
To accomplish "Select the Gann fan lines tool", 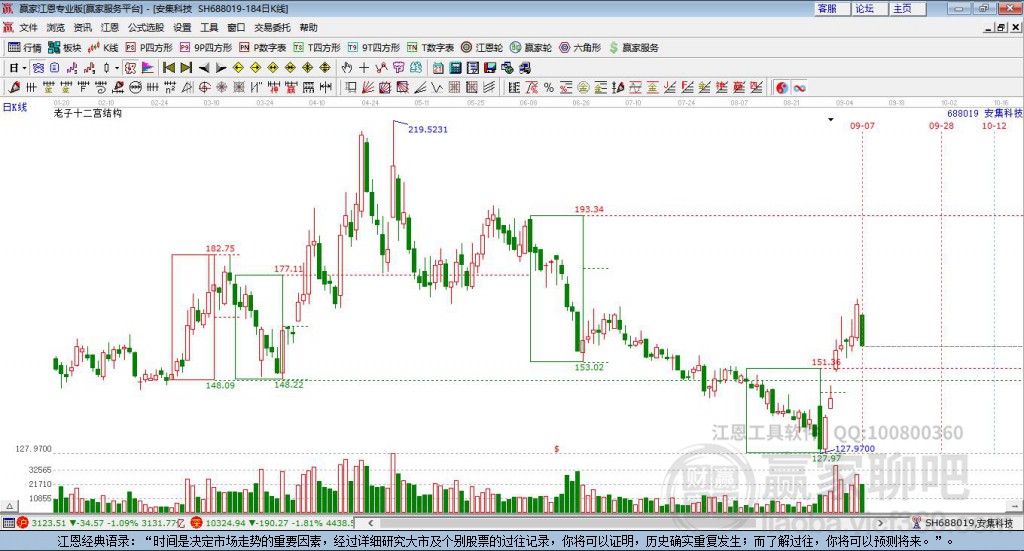I will click(368, 87).
